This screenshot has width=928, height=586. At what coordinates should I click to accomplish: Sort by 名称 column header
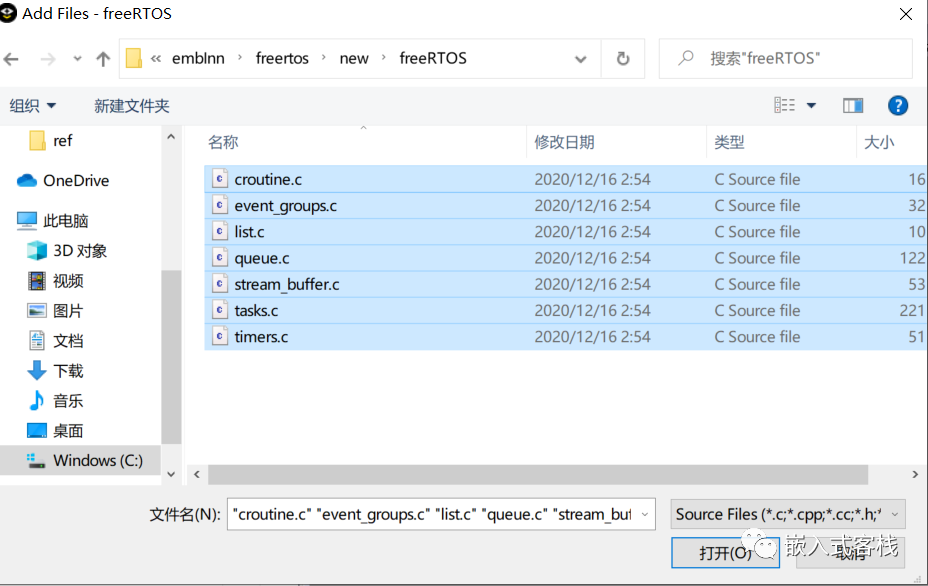[x=223, y=142]
